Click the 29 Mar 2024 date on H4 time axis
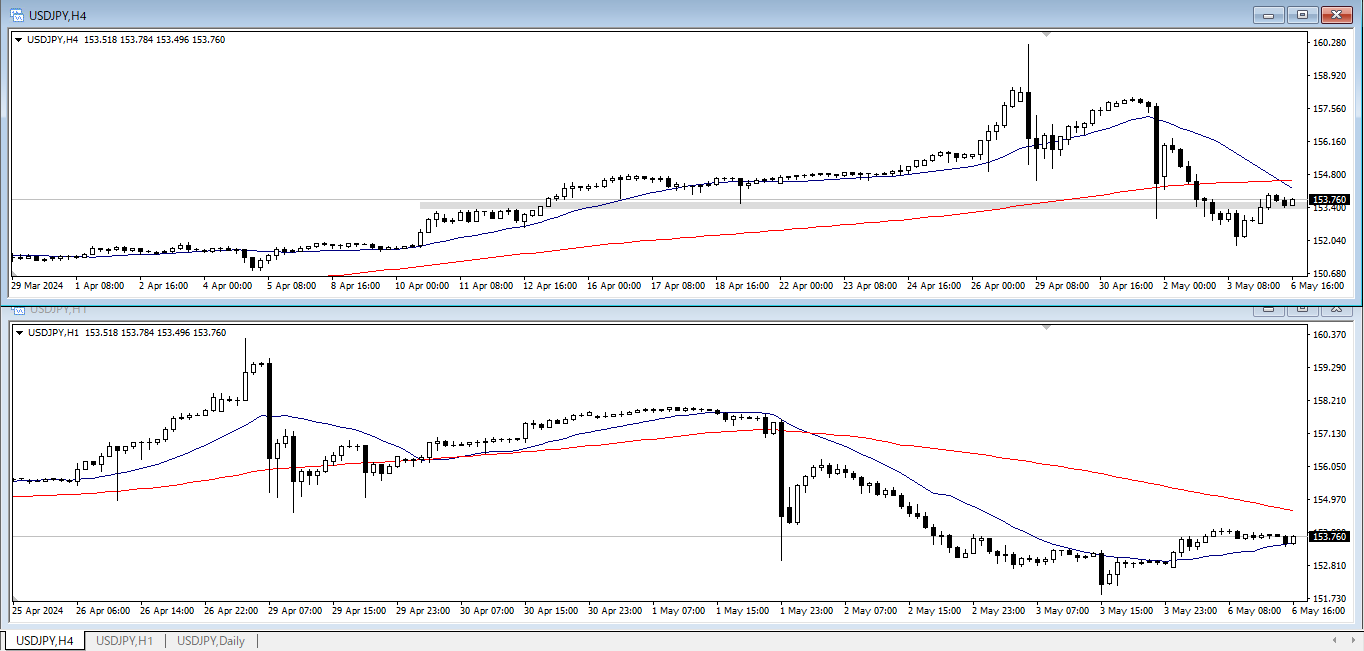1364x651 pixels. coord(37,285)
